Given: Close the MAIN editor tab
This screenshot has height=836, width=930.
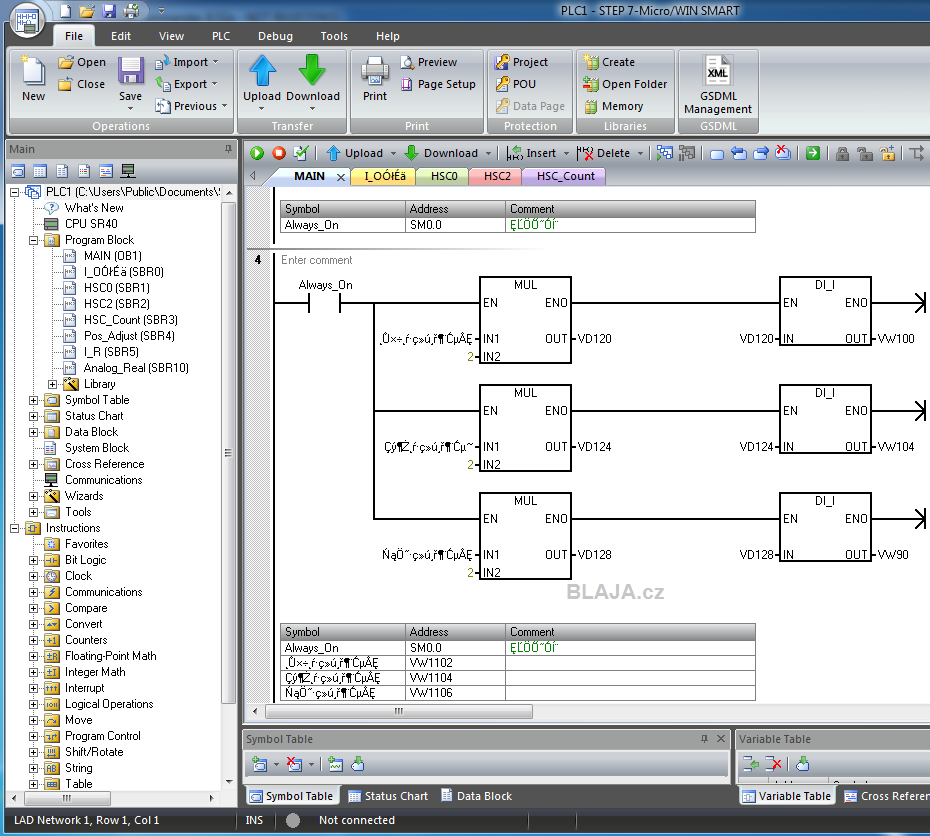Looking at the screenshot, I should coord(341,177).
